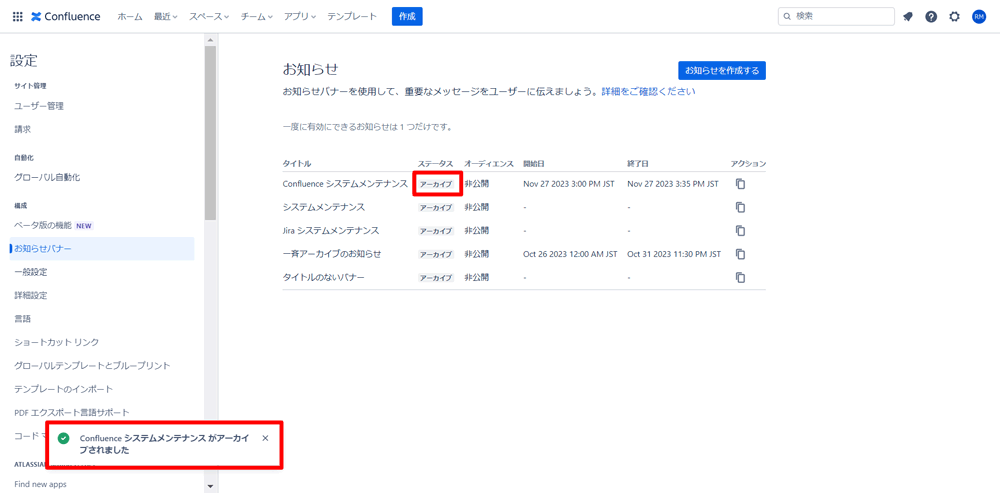
Task: Copy the タイトルのないバナー announcement
Action: click(x=740, y=278)
